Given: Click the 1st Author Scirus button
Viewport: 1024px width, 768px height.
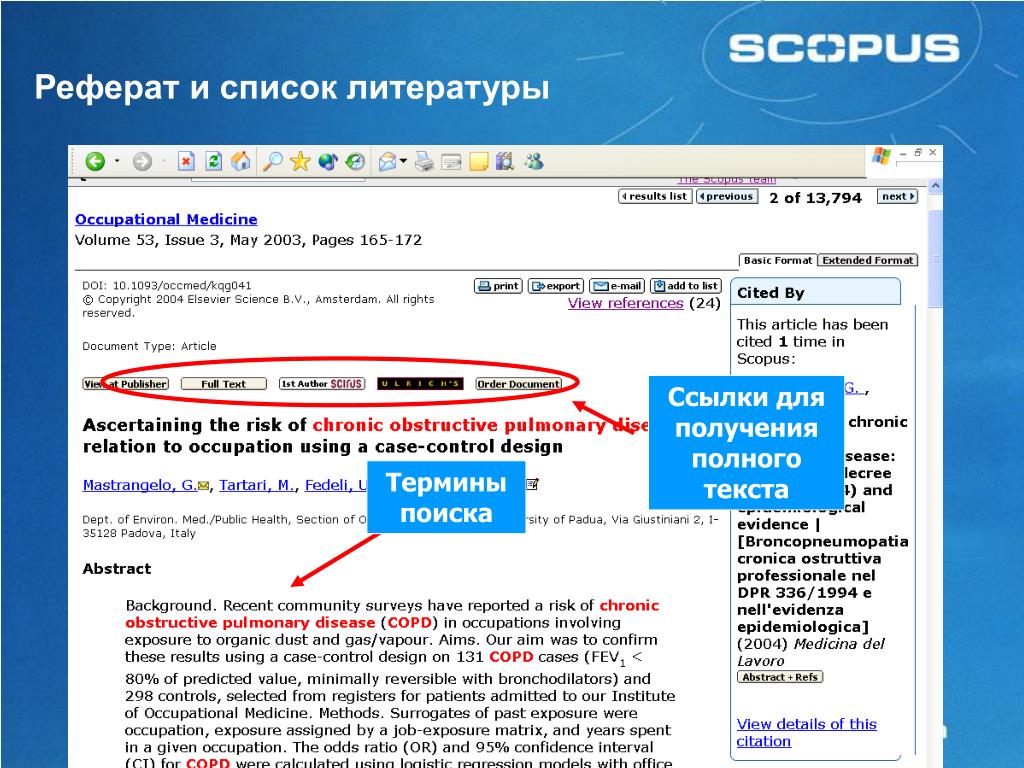Looking at the screenshot, I should 322,384.
